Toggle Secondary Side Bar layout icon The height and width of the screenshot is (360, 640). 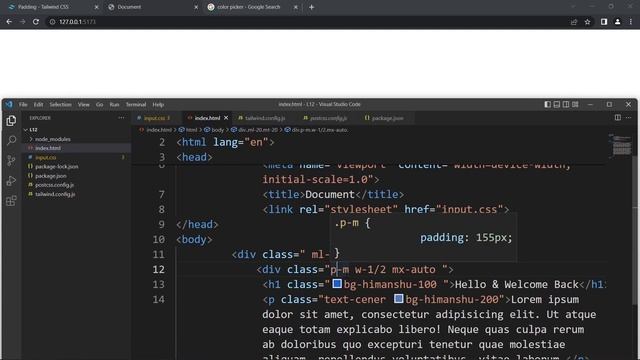coord(566,104)
